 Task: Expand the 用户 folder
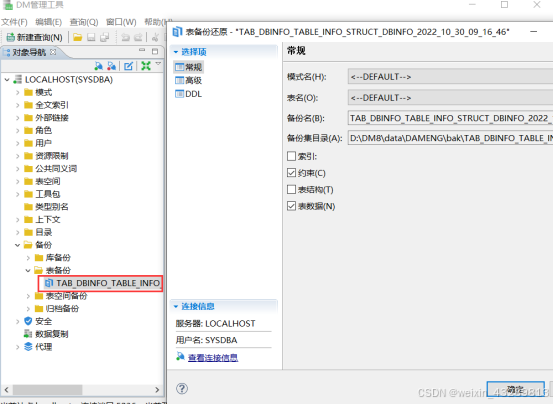17,143
